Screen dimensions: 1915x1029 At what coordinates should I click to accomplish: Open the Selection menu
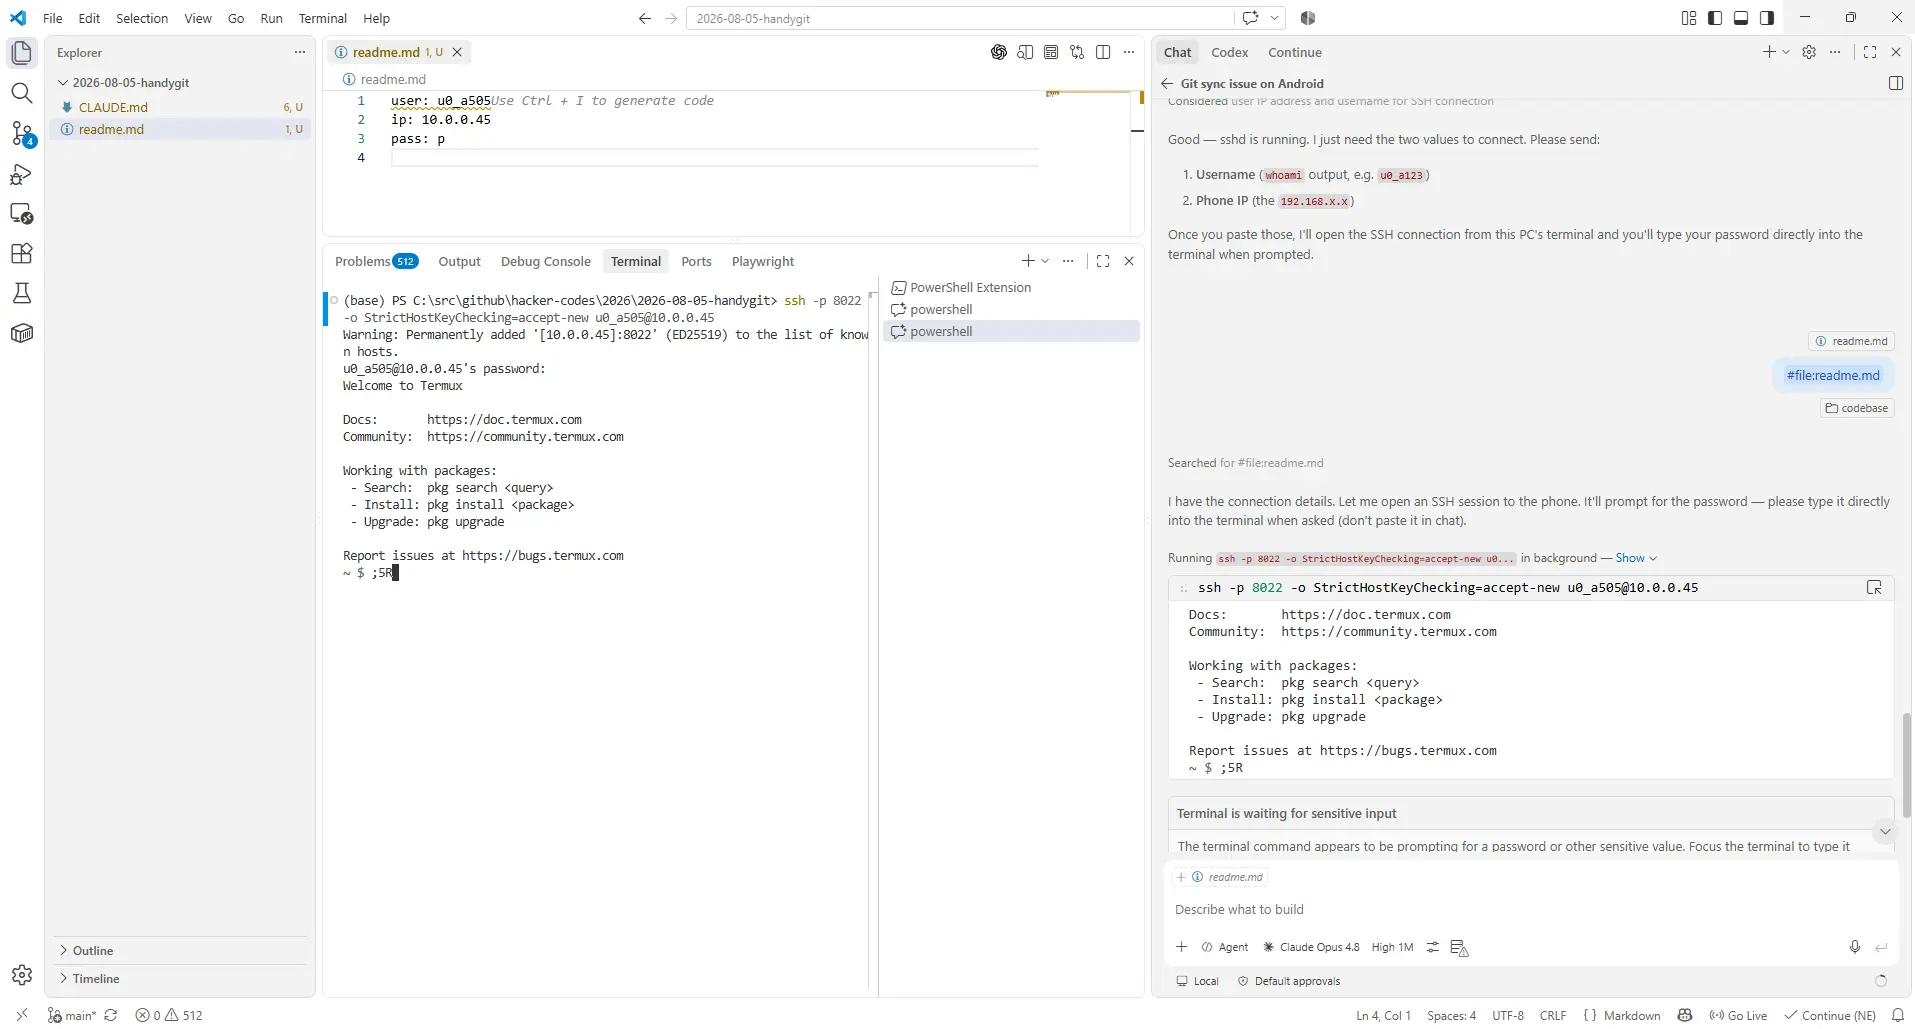tap(142, 18)
